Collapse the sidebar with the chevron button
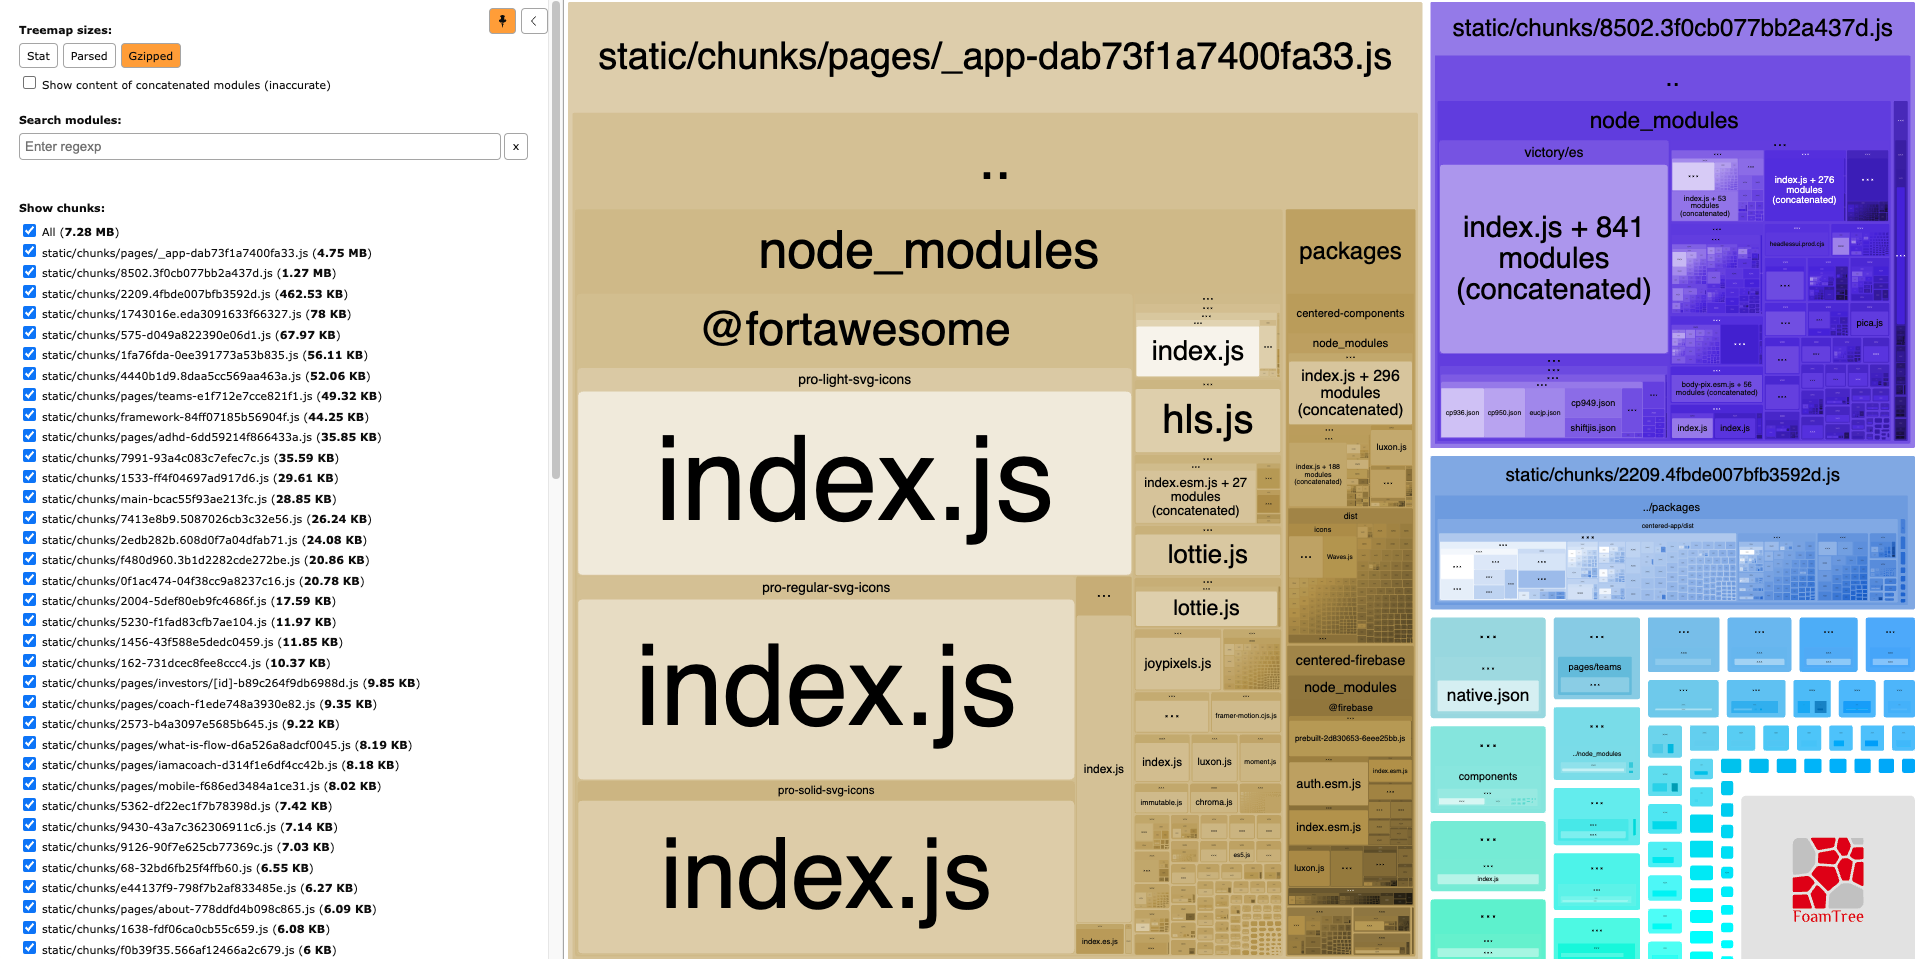 (x=534, y=21)
